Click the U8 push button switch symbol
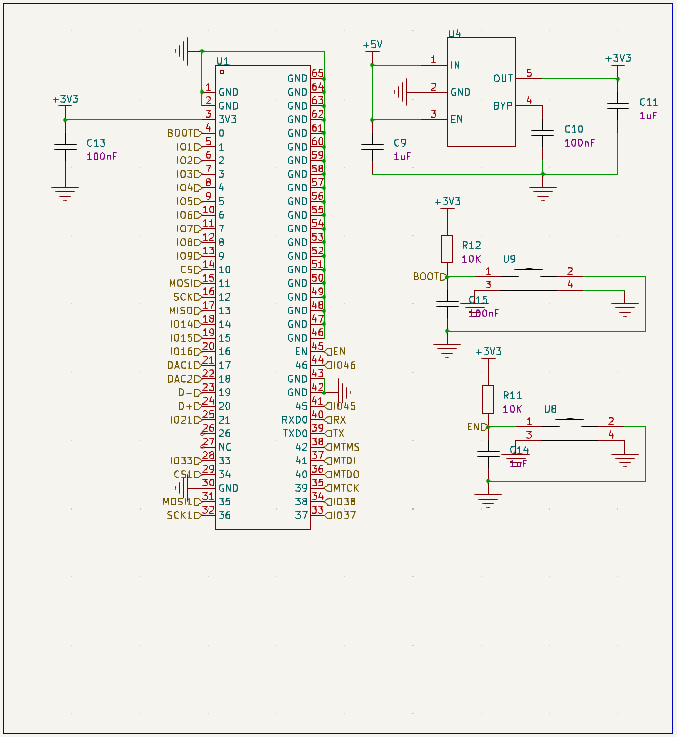This screenshot has height=737, width=677. point(570,429)
